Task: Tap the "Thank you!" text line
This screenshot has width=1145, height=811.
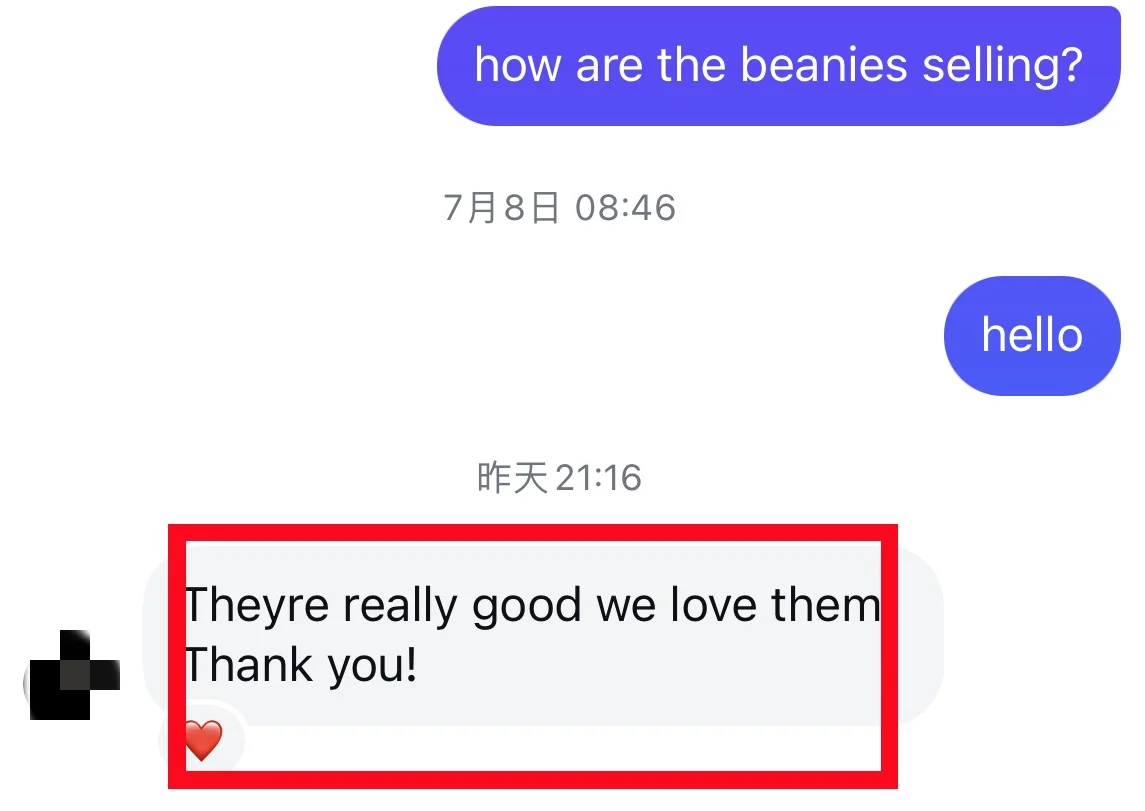Action: click(301, 666)
